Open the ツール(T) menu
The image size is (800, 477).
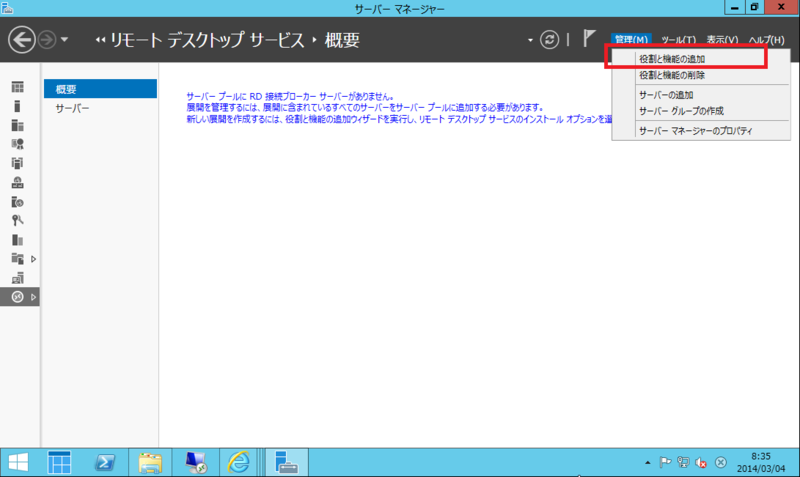click(678, 39)
